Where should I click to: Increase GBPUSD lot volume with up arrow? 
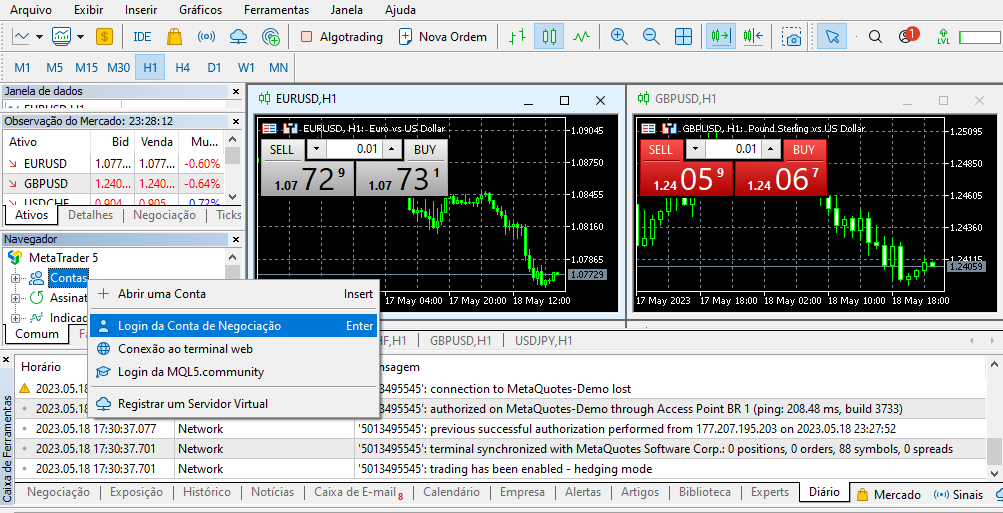tap(773, 150)
